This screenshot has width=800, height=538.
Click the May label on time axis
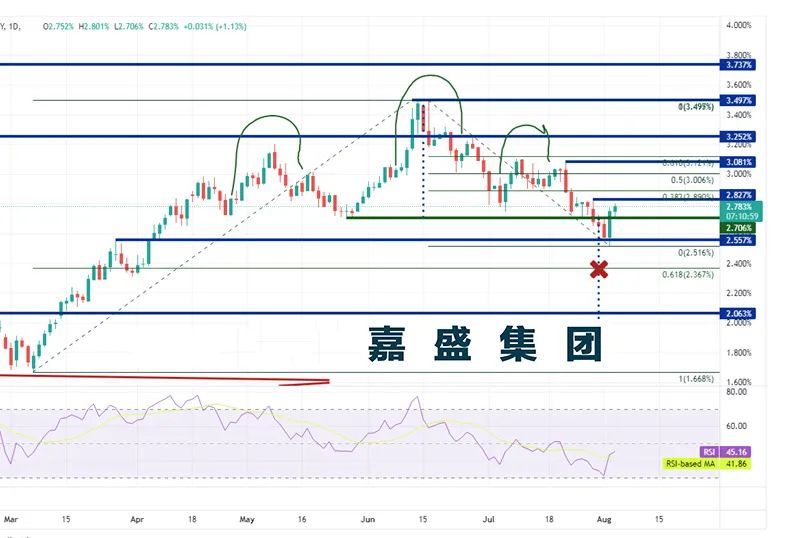click(x=247, y=520)
